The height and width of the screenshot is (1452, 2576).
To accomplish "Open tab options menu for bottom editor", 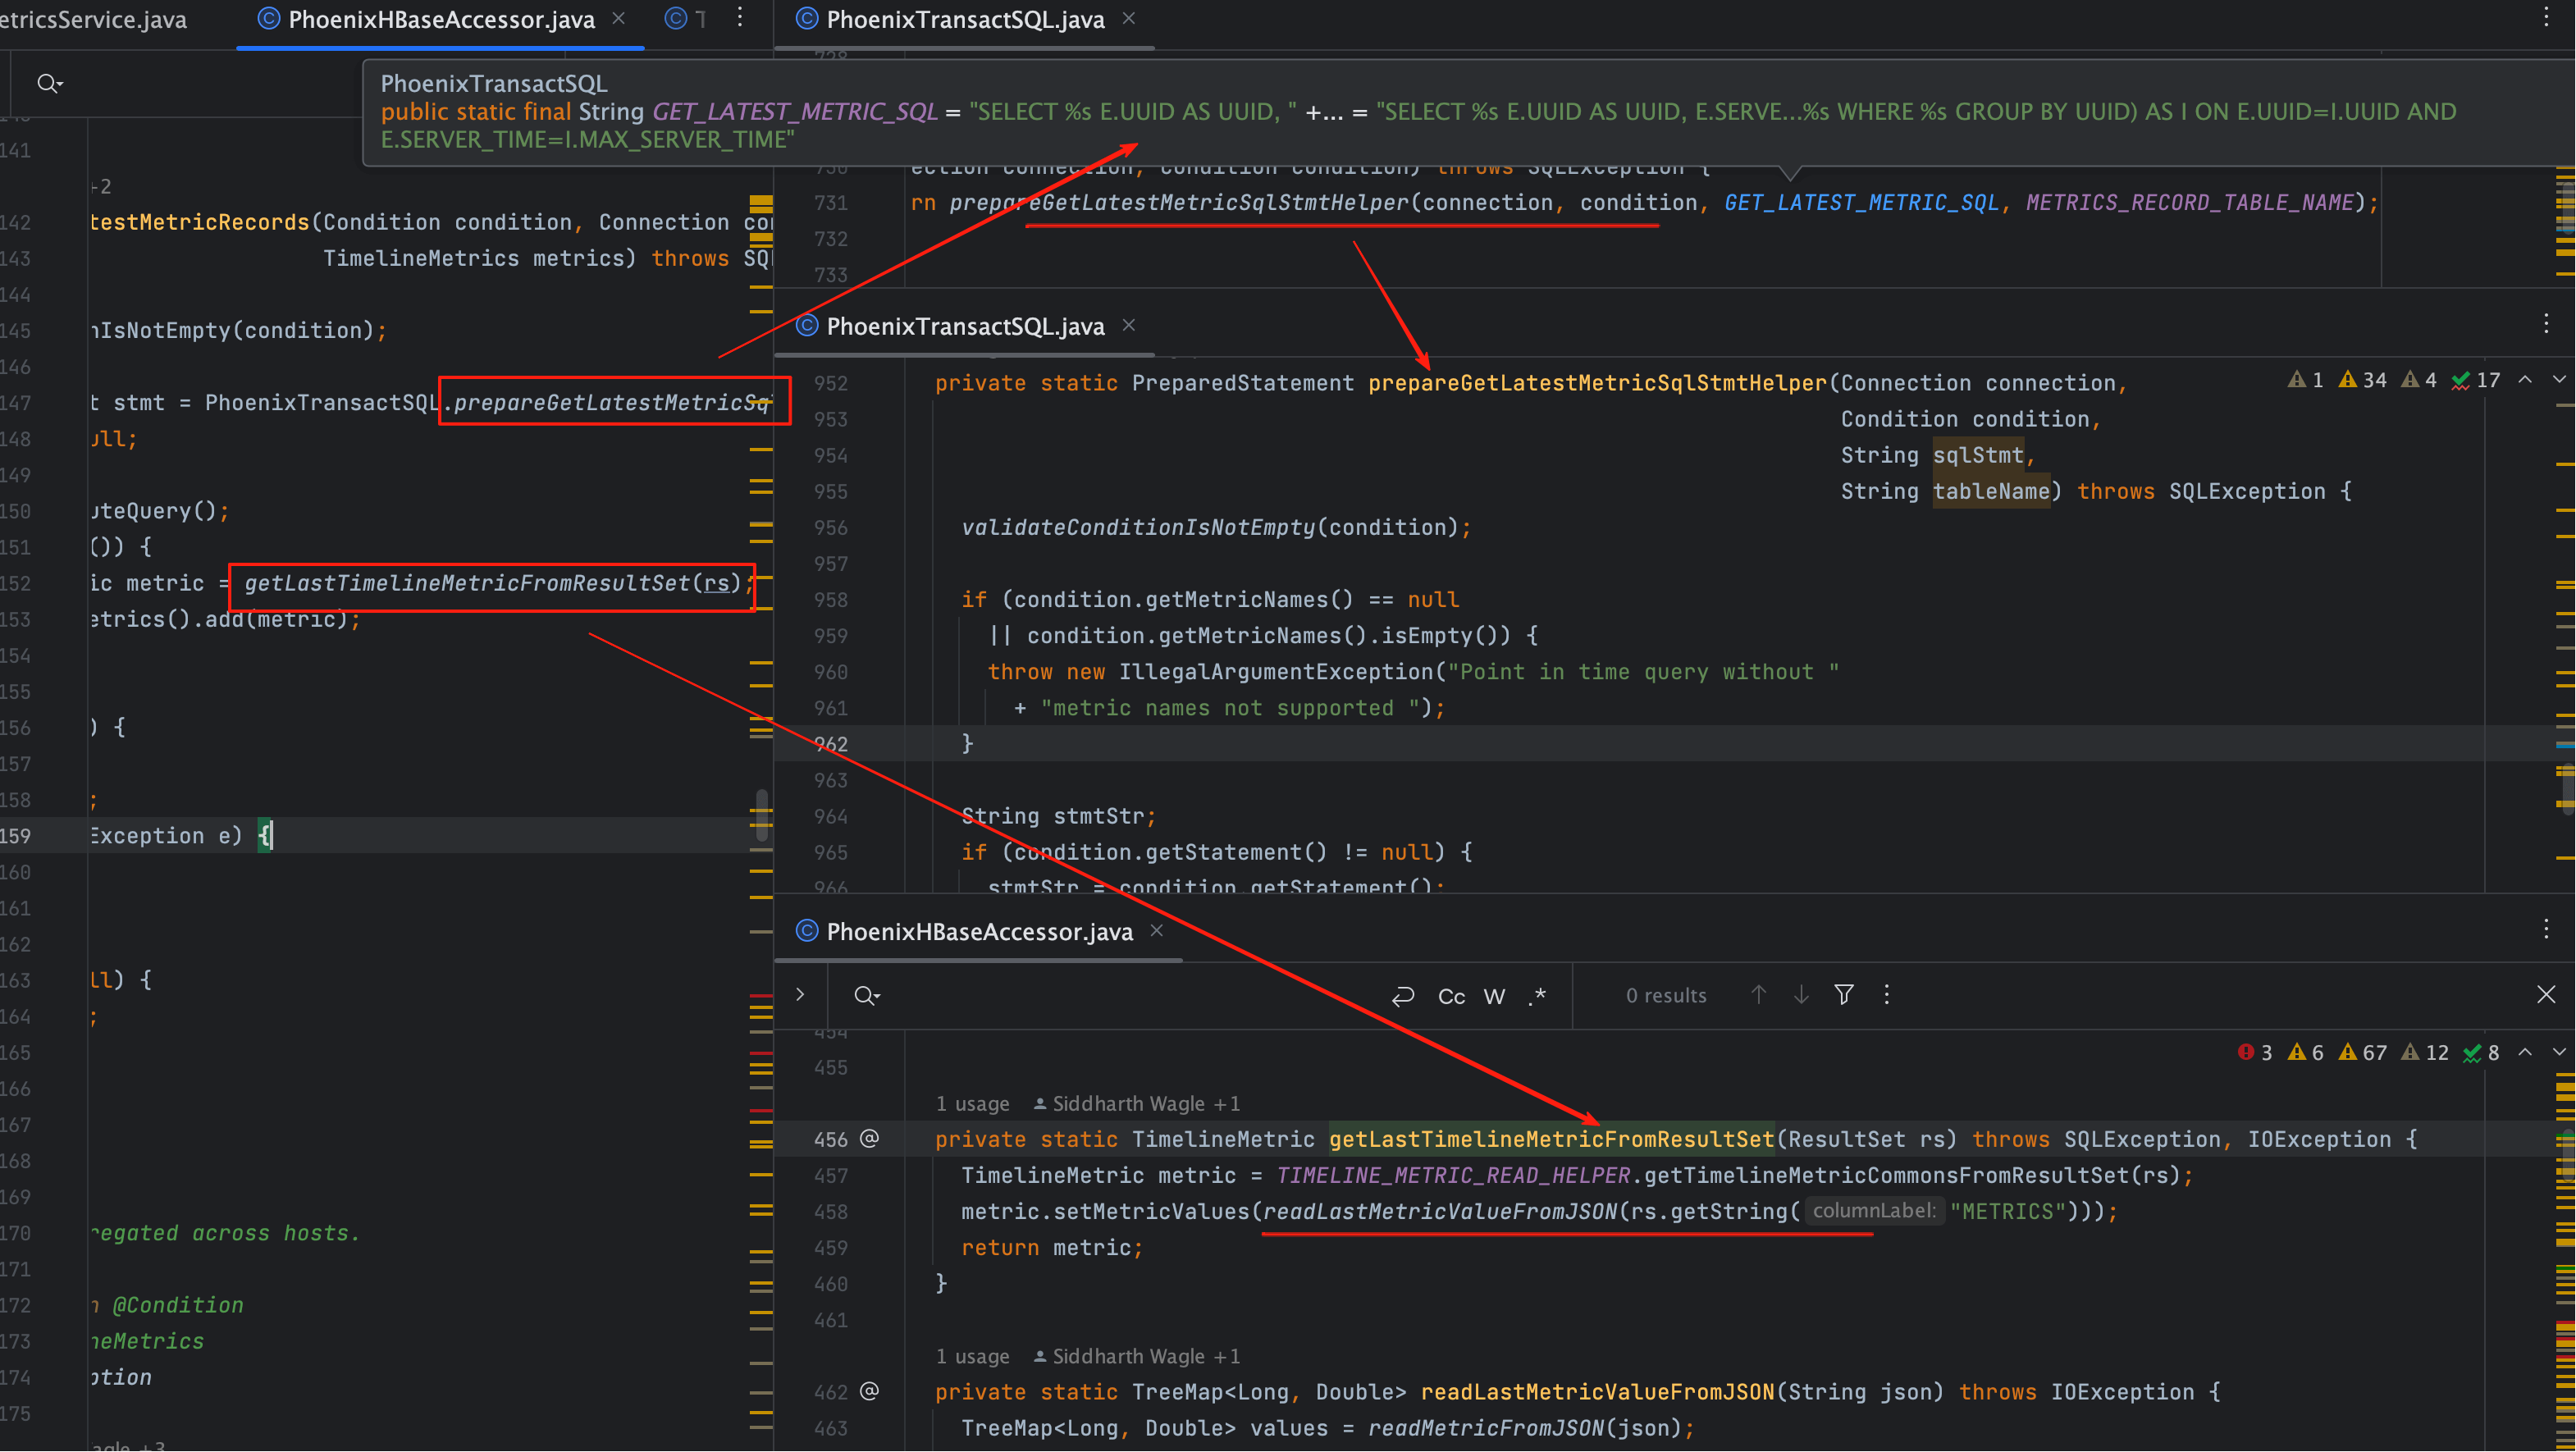I will click(x=2546, y=929).
